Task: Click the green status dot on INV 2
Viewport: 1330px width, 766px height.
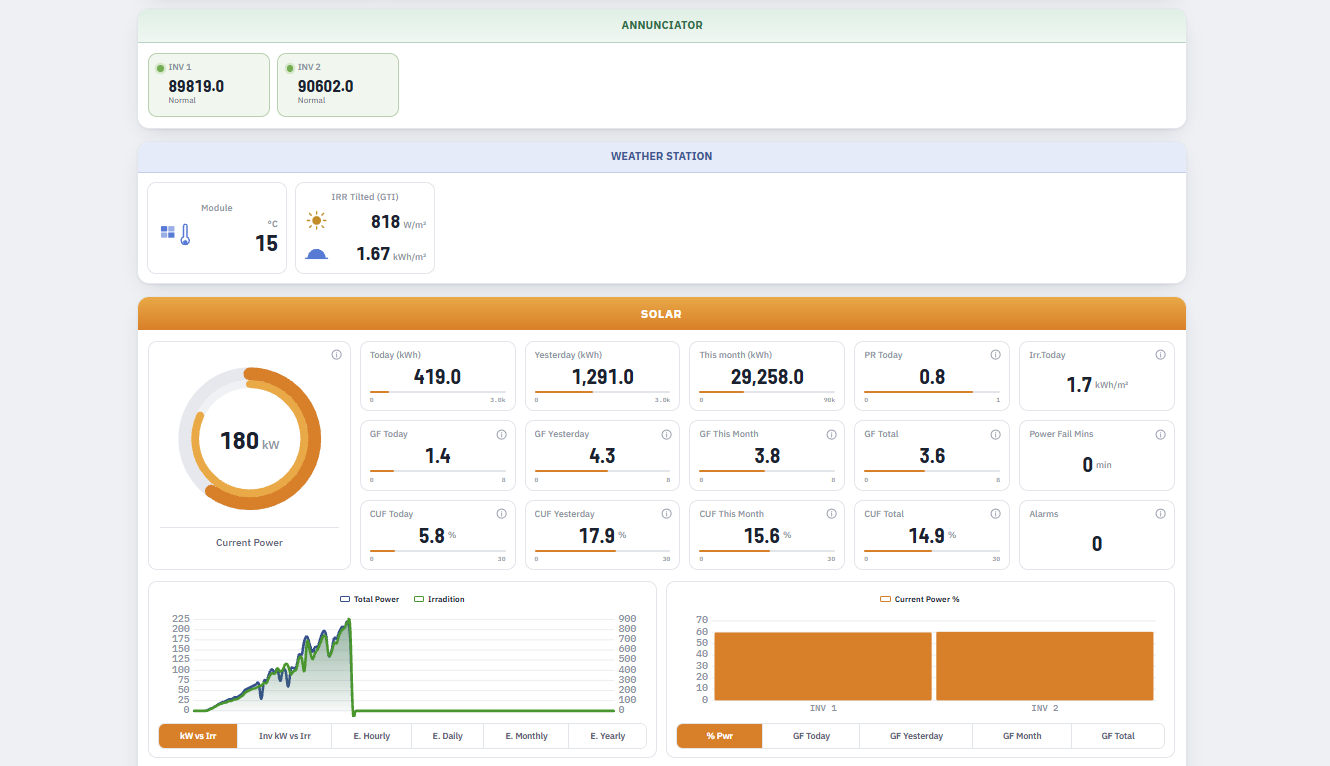Action: tap(290, 68)
